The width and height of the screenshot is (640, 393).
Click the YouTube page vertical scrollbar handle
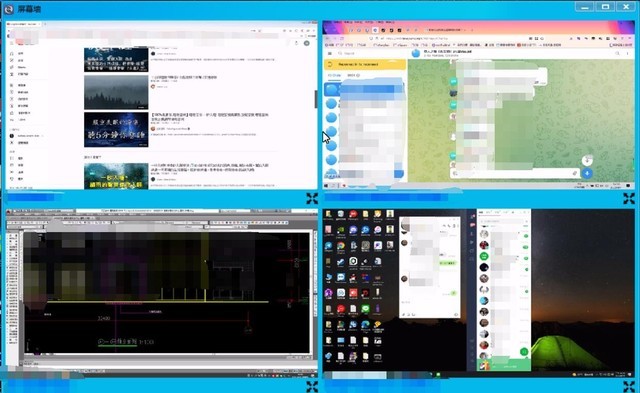[x=316, y=99]
